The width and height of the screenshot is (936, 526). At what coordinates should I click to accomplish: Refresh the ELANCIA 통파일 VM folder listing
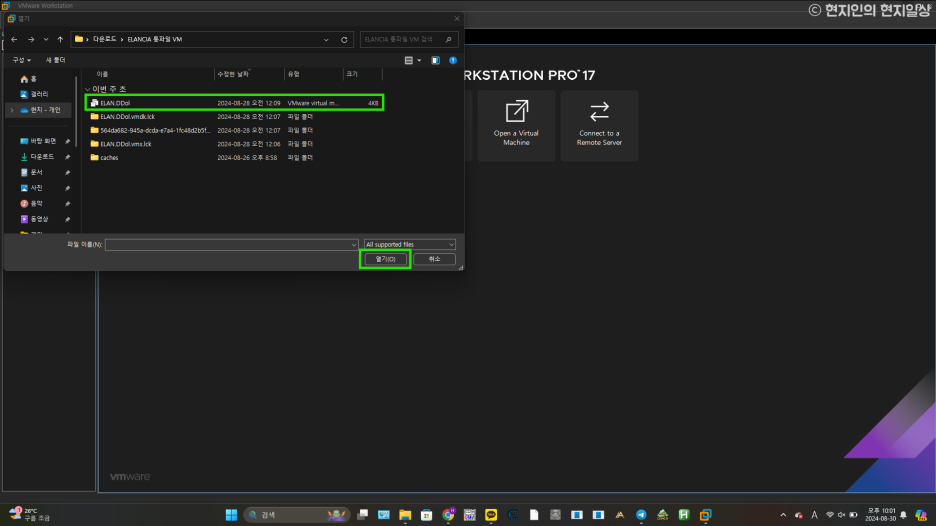tap(344, 40)
